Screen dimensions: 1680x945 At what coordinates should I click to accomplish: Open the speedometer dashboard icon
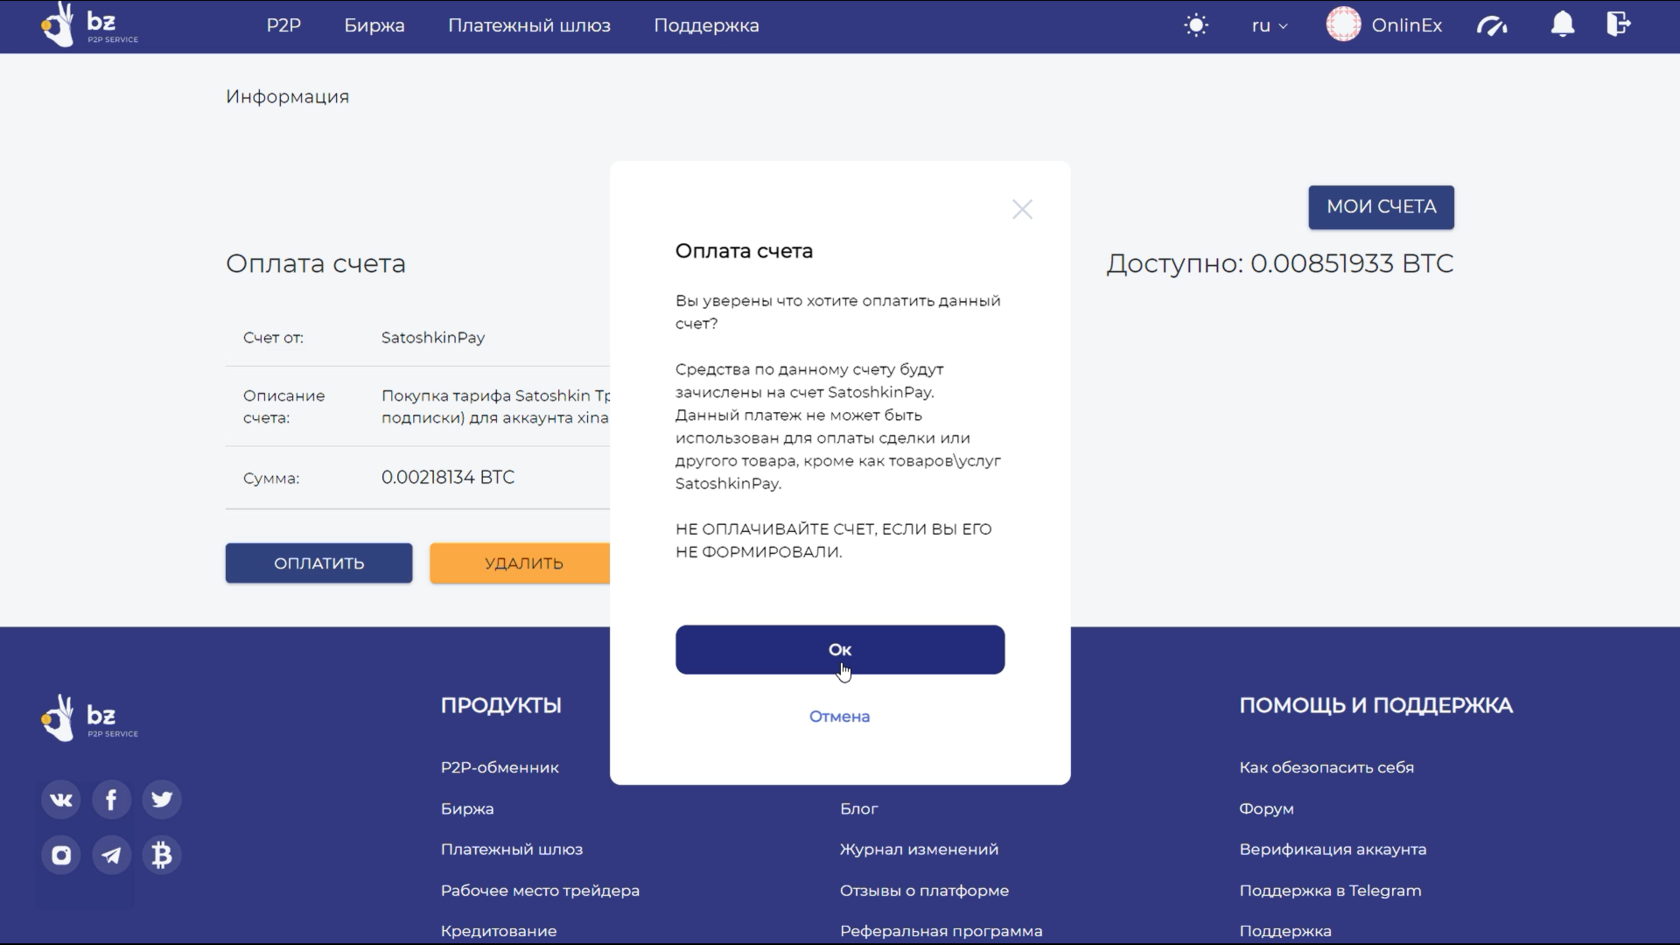point(1492,25)
